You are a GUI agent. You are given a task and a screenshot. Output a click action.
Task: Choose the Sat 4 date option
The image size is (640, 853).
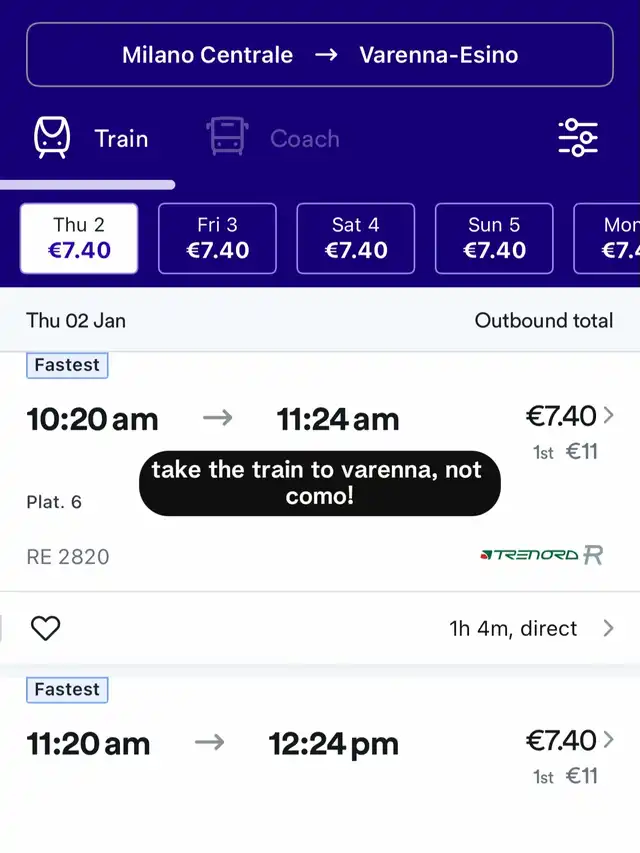click(x=355, y=238)
